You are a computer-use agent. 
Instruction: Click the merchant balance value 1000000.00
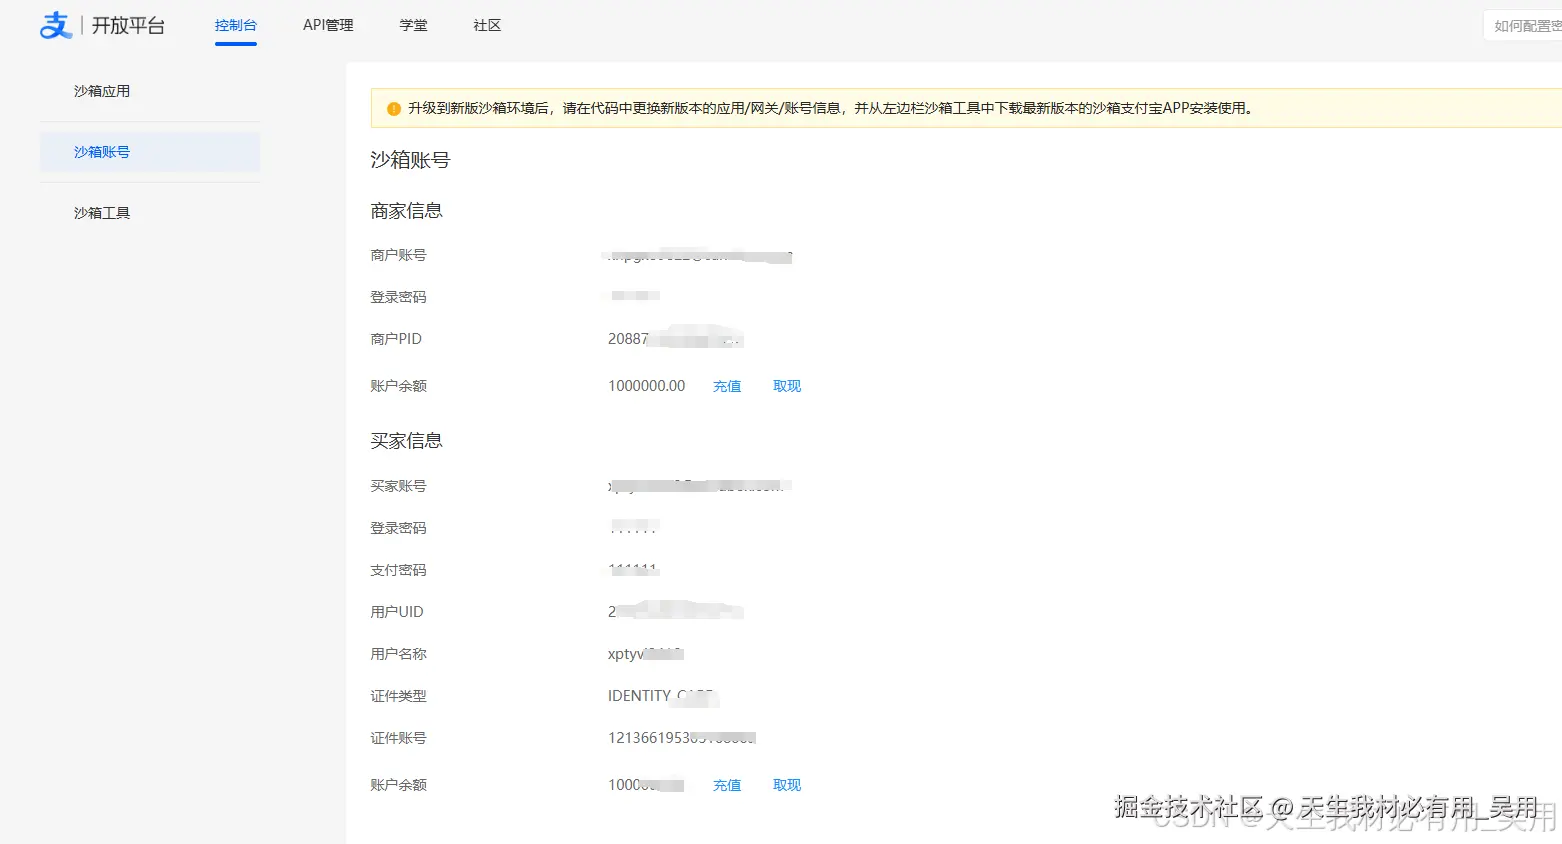(x=645, y=385)
